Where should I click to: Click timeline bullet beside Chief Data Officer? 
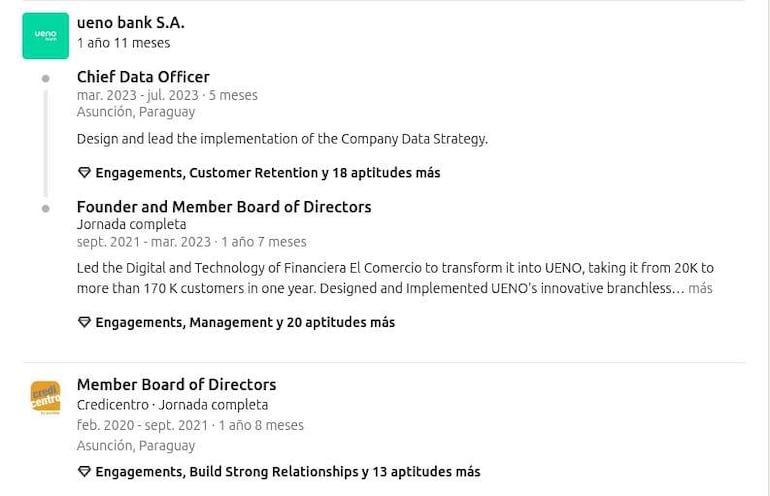click(46, 78)
